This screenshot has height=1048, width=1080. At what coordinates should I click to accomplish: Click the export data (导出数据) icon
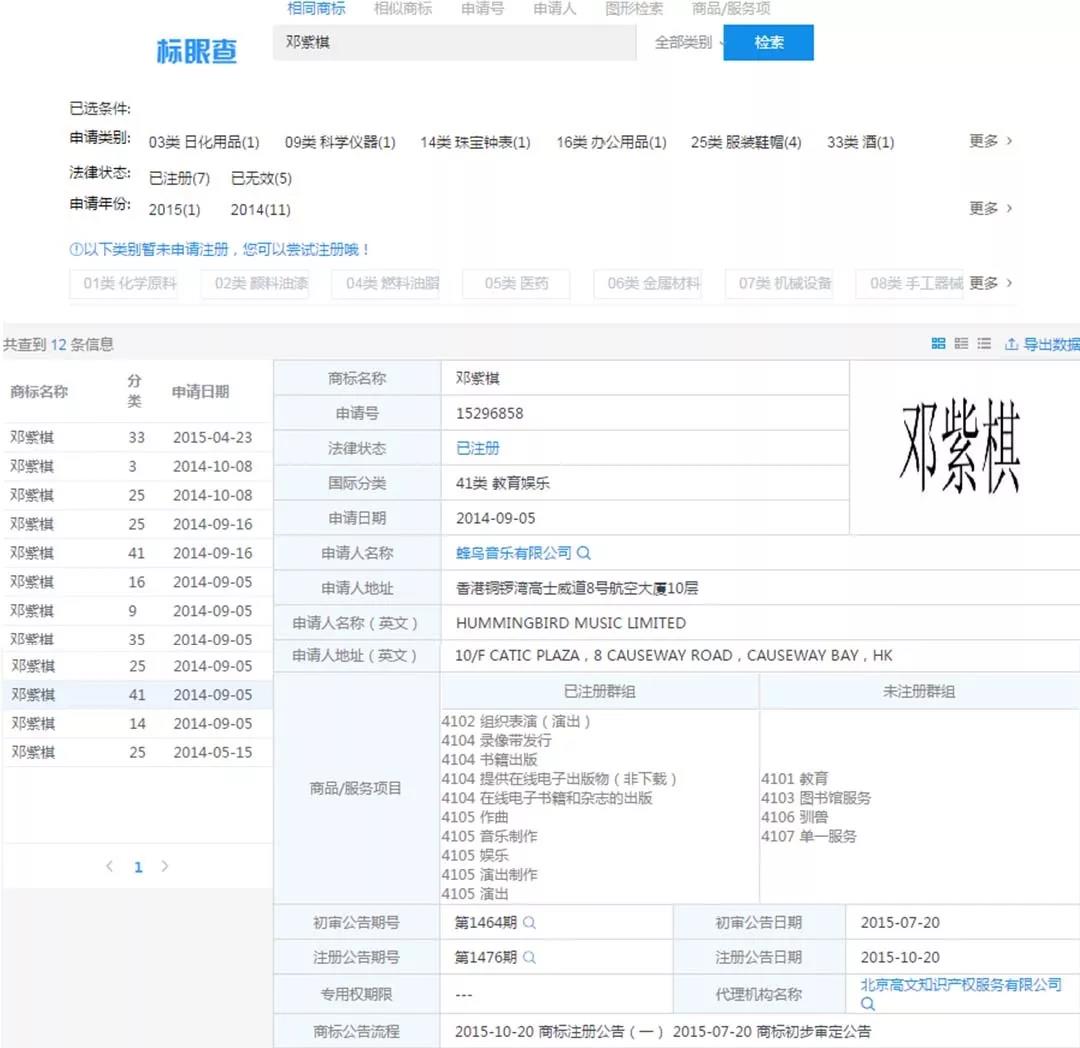1012,344
